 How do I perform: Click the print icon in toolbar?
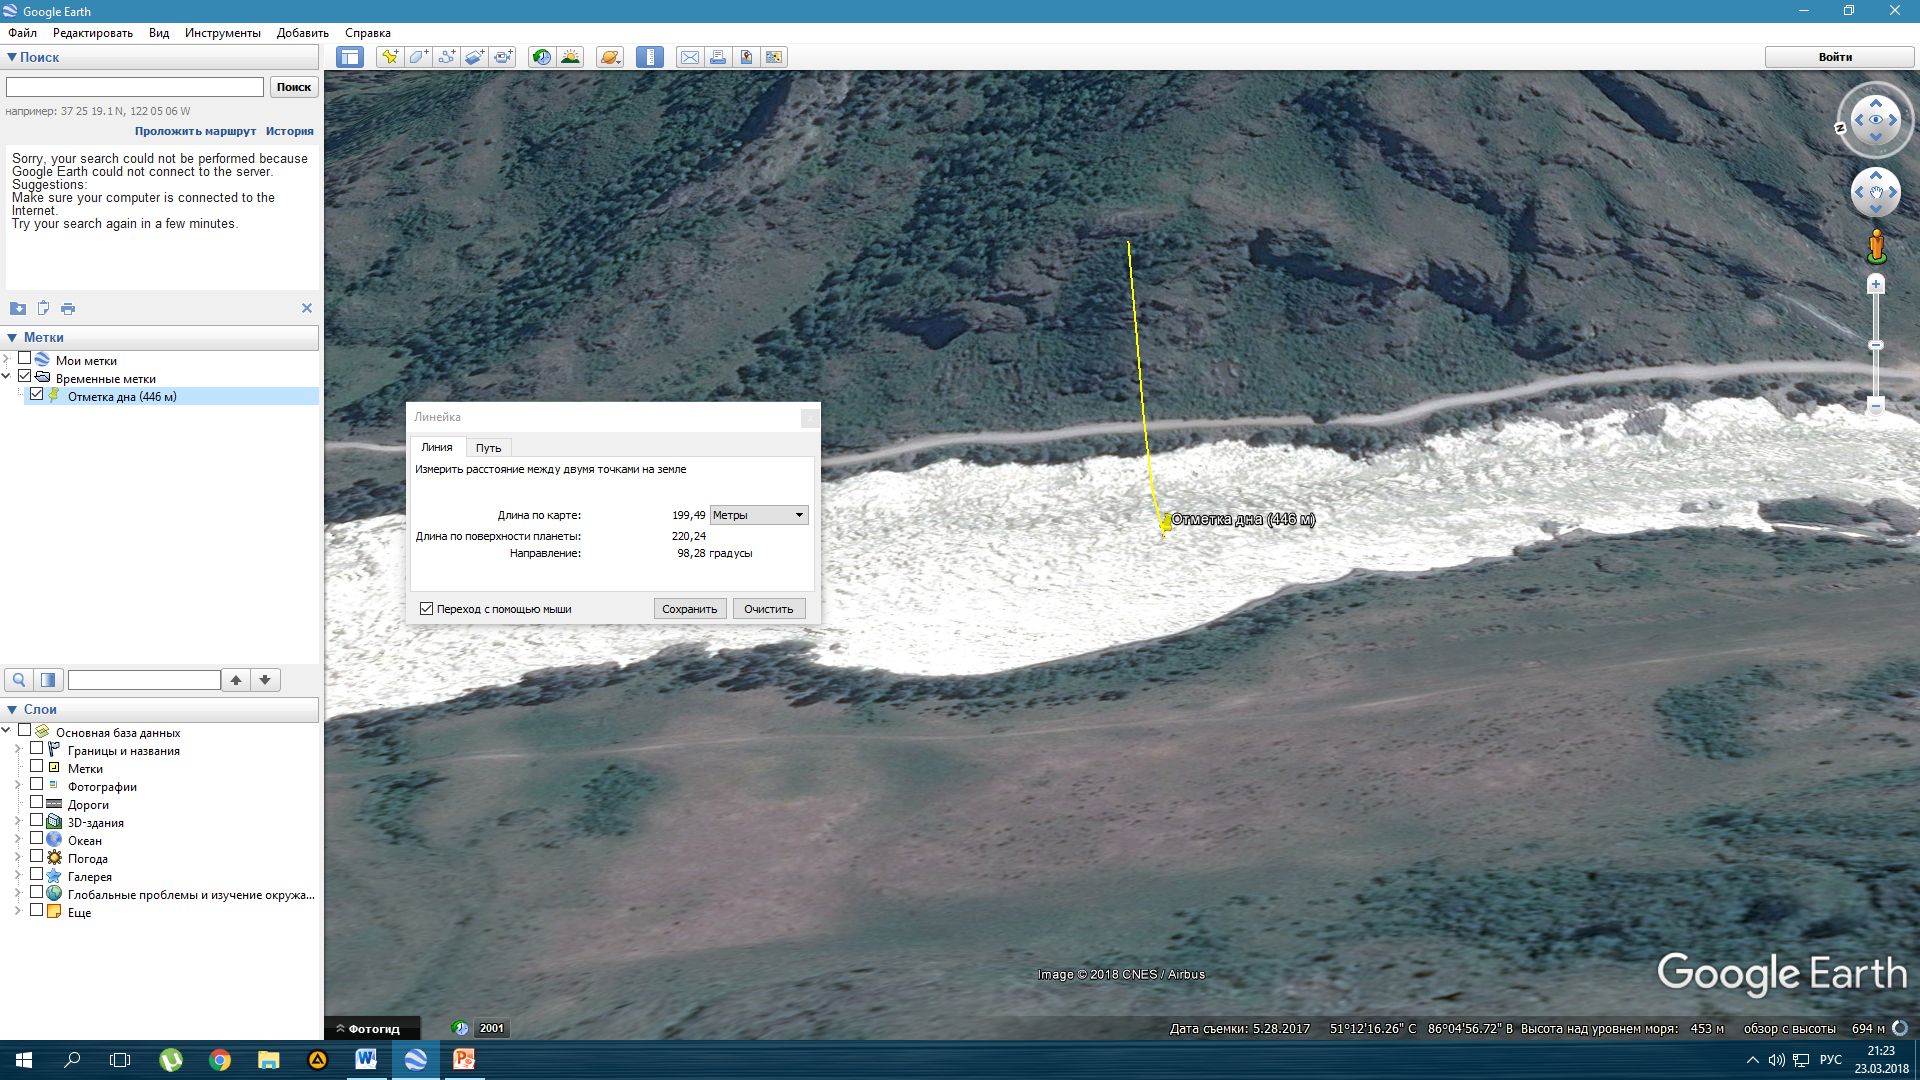pos(718,57)
